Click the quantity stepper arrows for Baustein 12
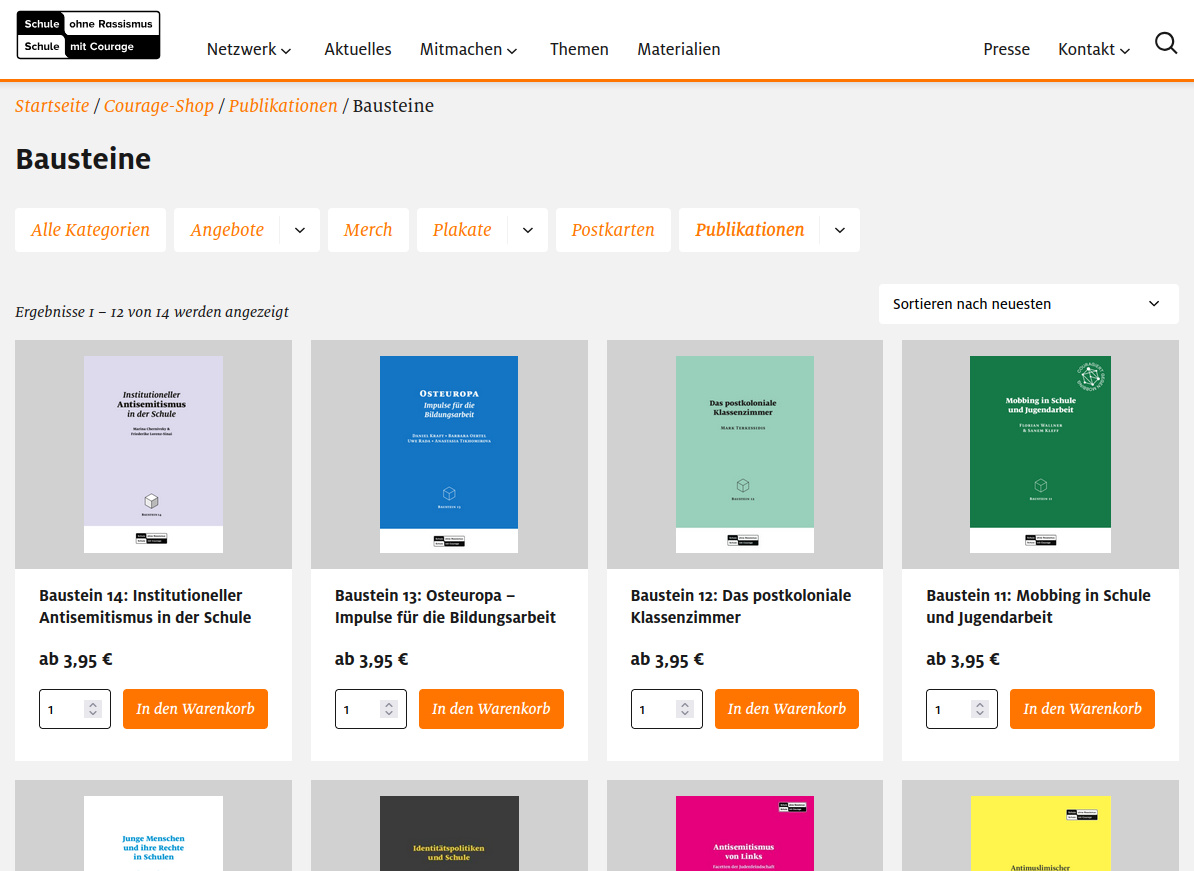This screenshot has width=1194, height=871. click(685, 709)
